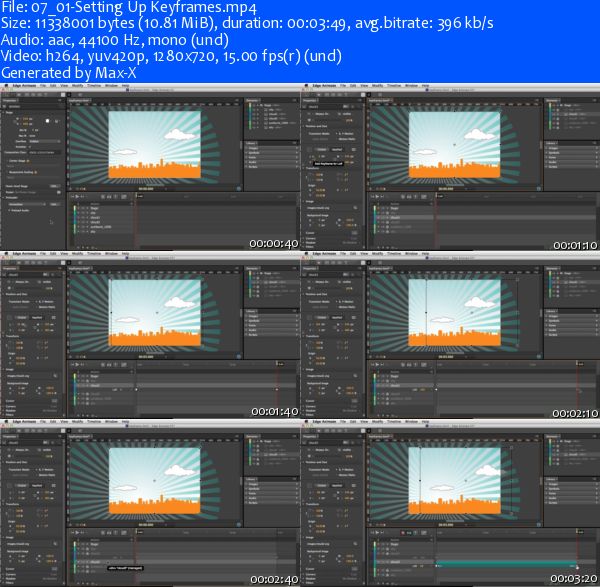This screenshot has height=587, width=600.
Task: Expand the Symbols section in the 00:00:40 Library
Action: [x=247, y=153]
